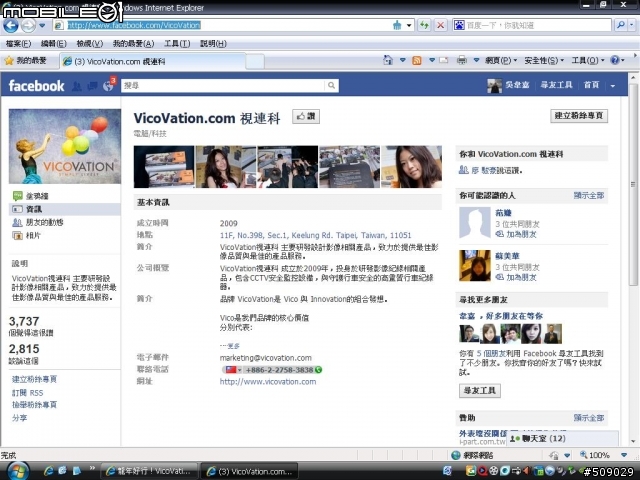Screen dimensions: 640x480
Task: Switch to the 龍年好行！VicoVati... taskbar window
Action: pos(149,471)
